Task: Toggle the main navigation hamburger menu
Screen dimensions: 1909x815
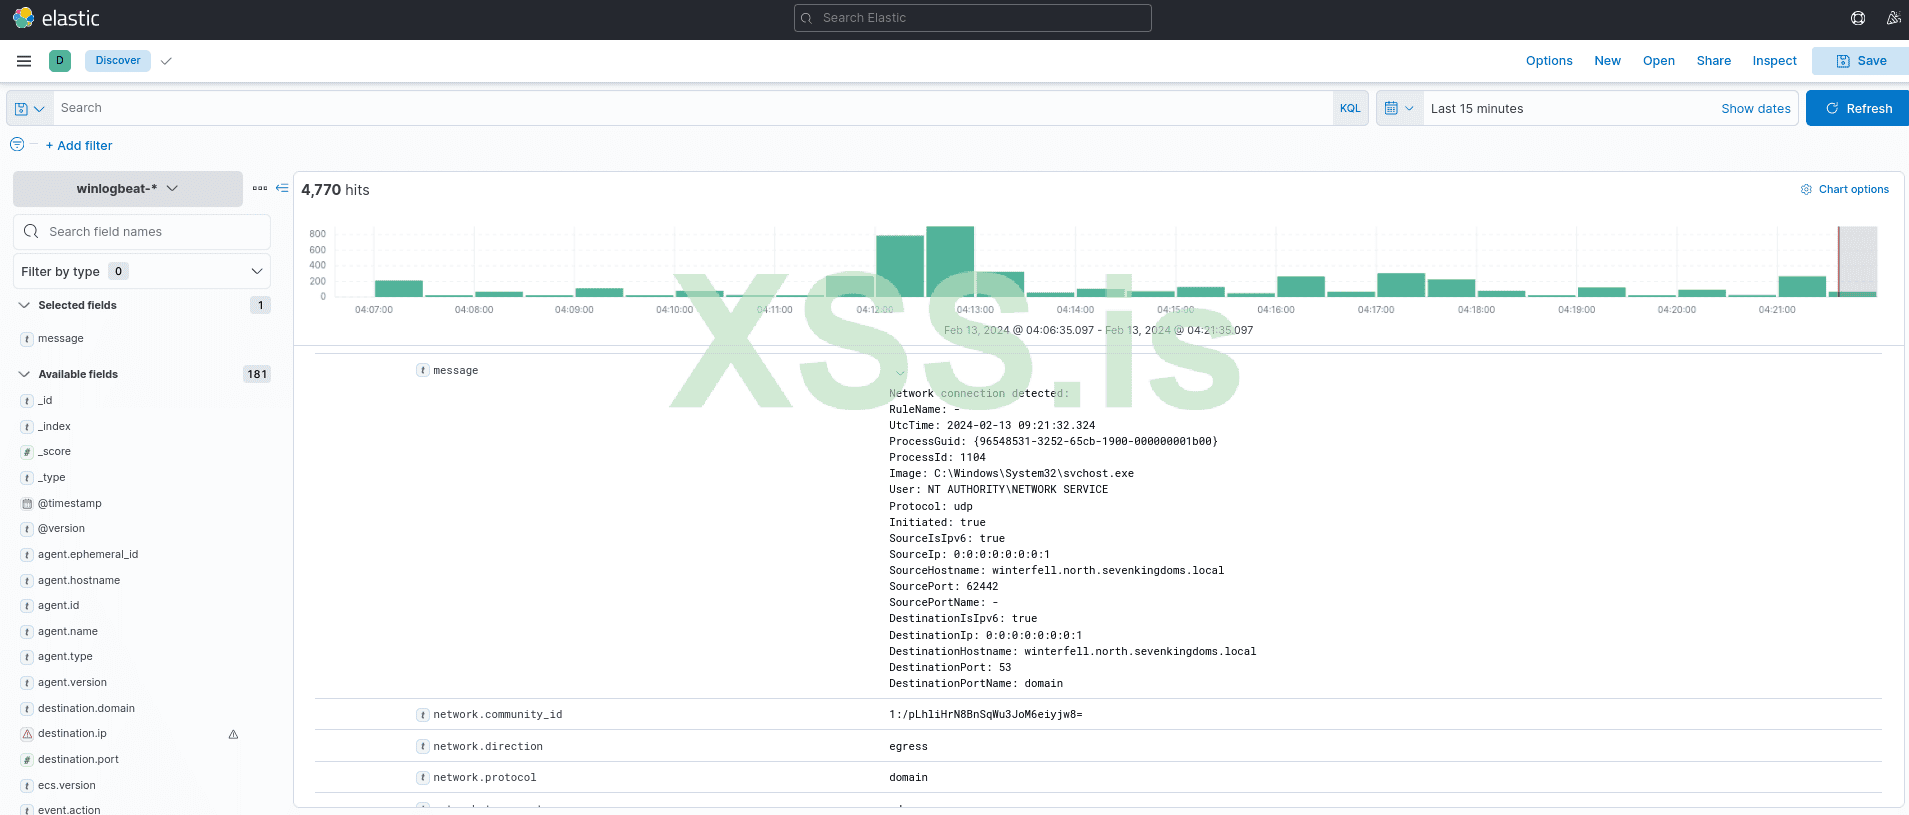Action: pyautogui.click(x=24, y=61)
